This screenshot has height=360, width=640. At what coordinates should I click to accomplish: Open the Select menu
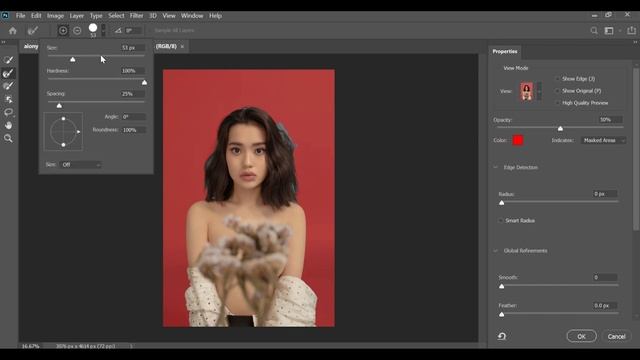click(x=116, y=16)
